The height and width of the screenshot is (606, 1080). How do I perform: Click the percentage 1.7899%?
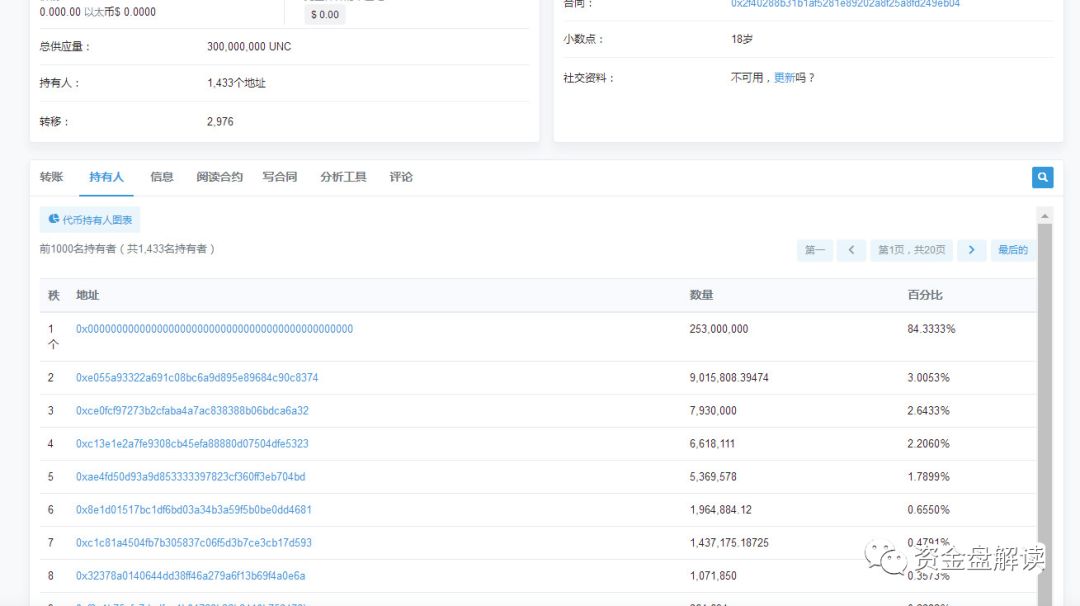(928, 477)
